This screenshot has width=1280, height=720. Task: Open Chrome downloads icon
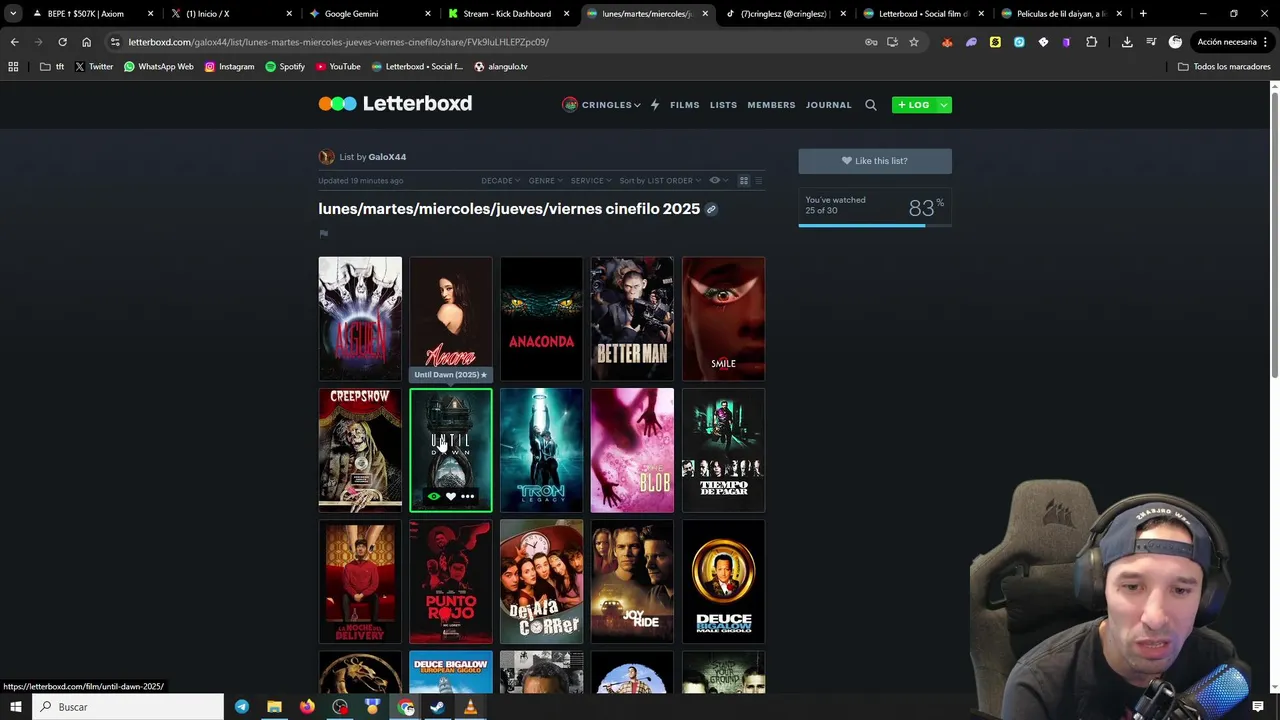point(1127,42)
